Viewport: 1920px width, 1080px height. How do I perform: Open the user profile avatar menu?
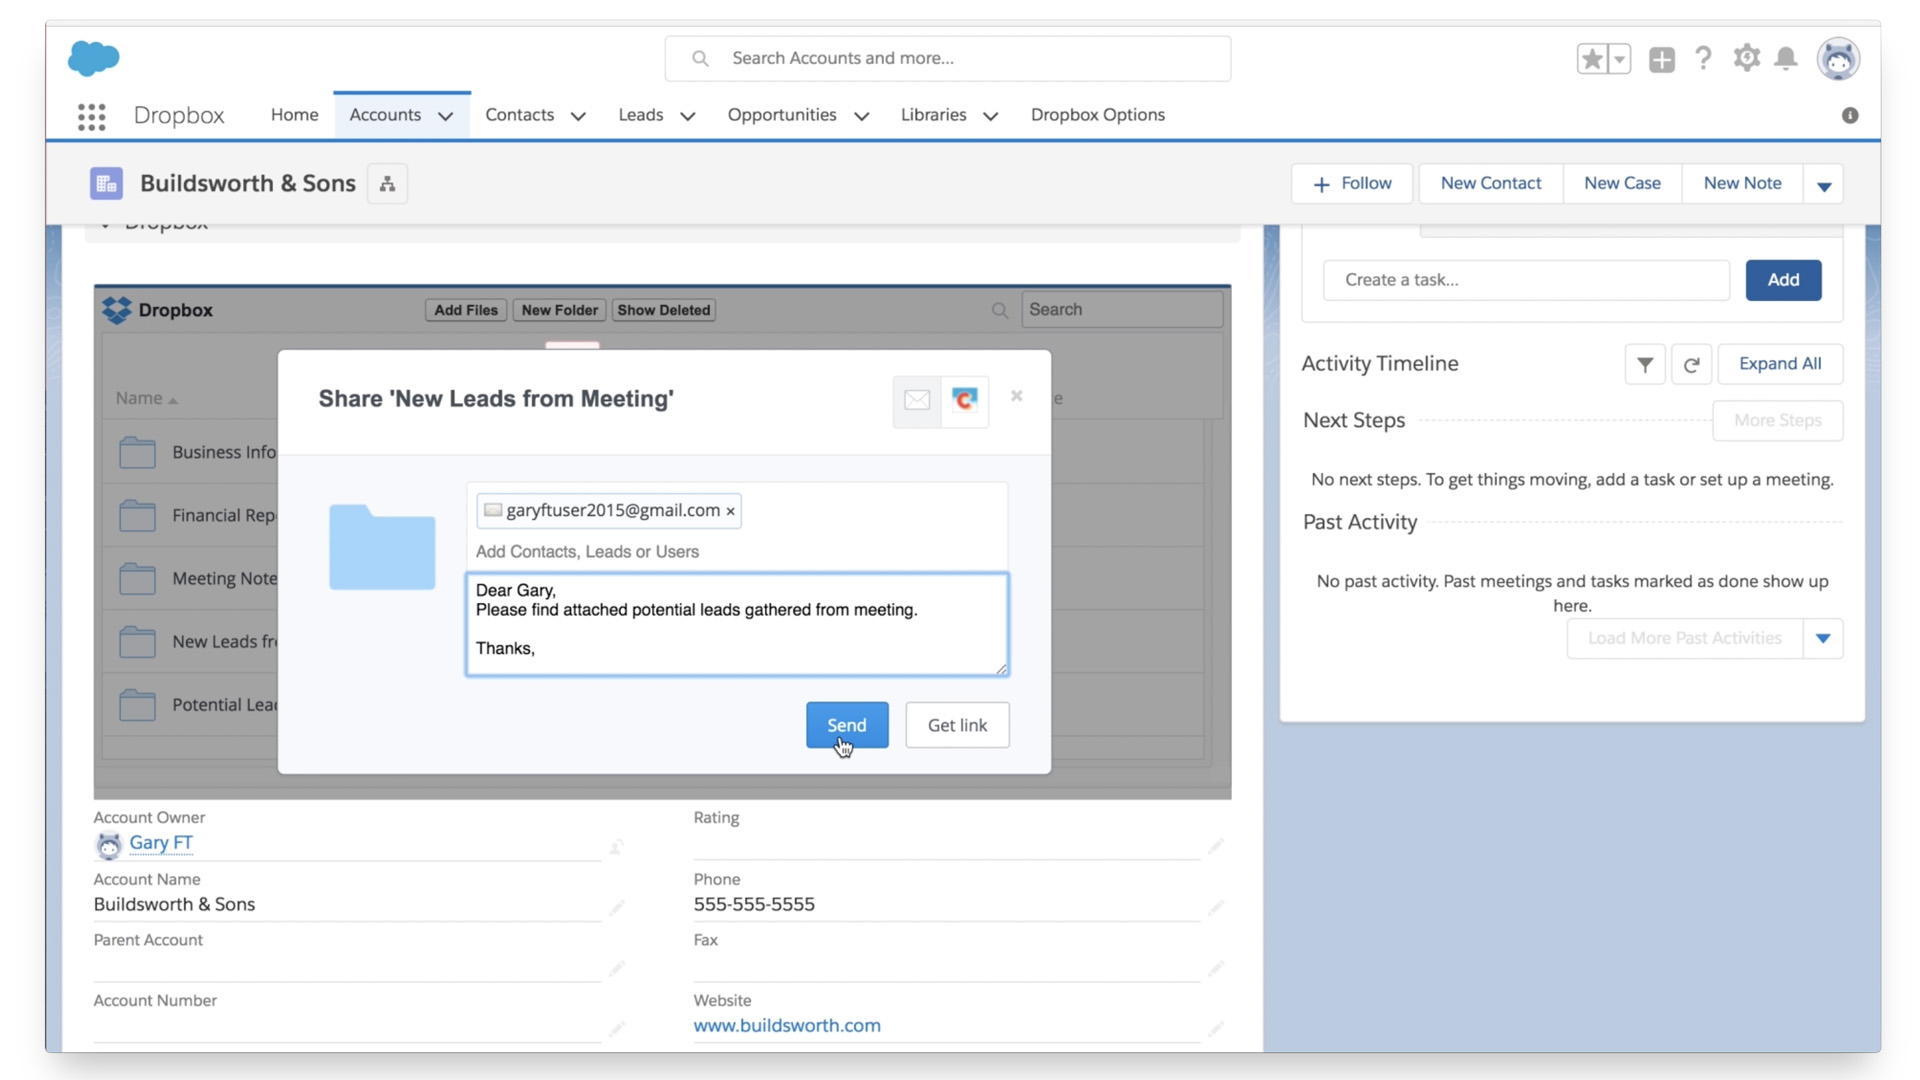pos(1838,59)
